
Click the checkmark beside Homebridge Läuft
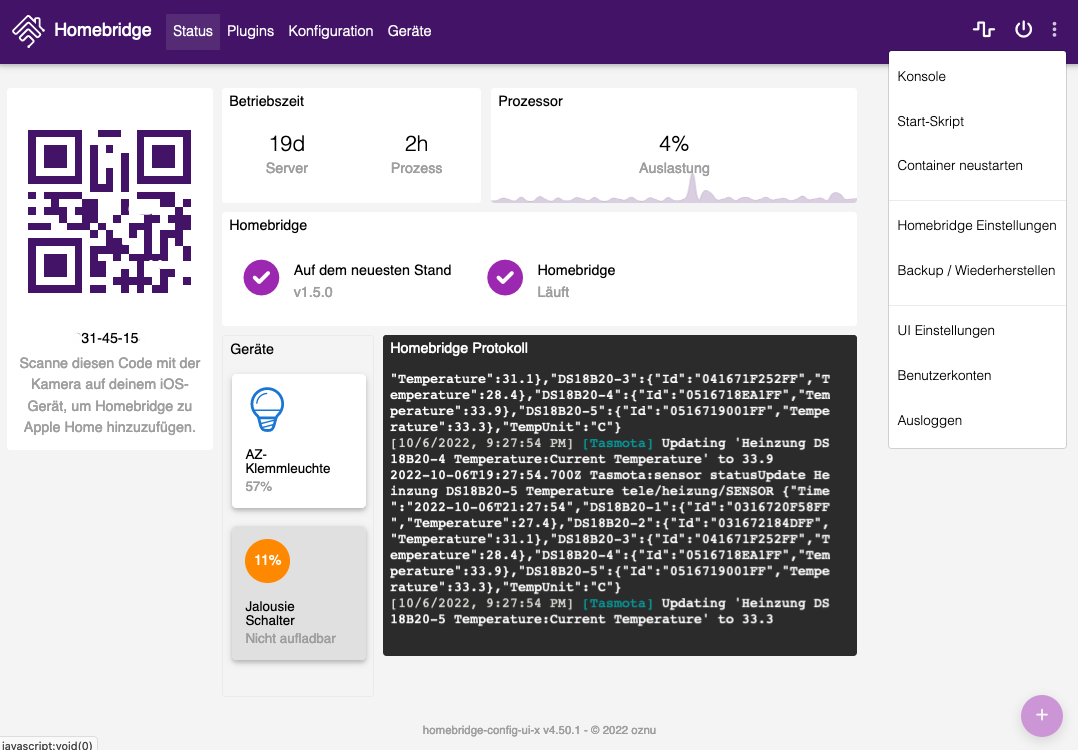coord(505,278)
